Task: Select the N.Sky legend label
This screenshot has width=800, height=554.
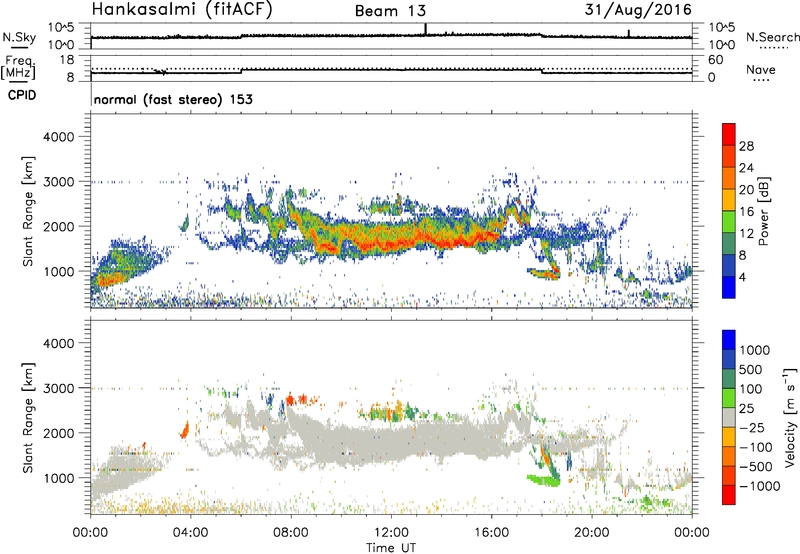Action: click(x=19, y=37)
